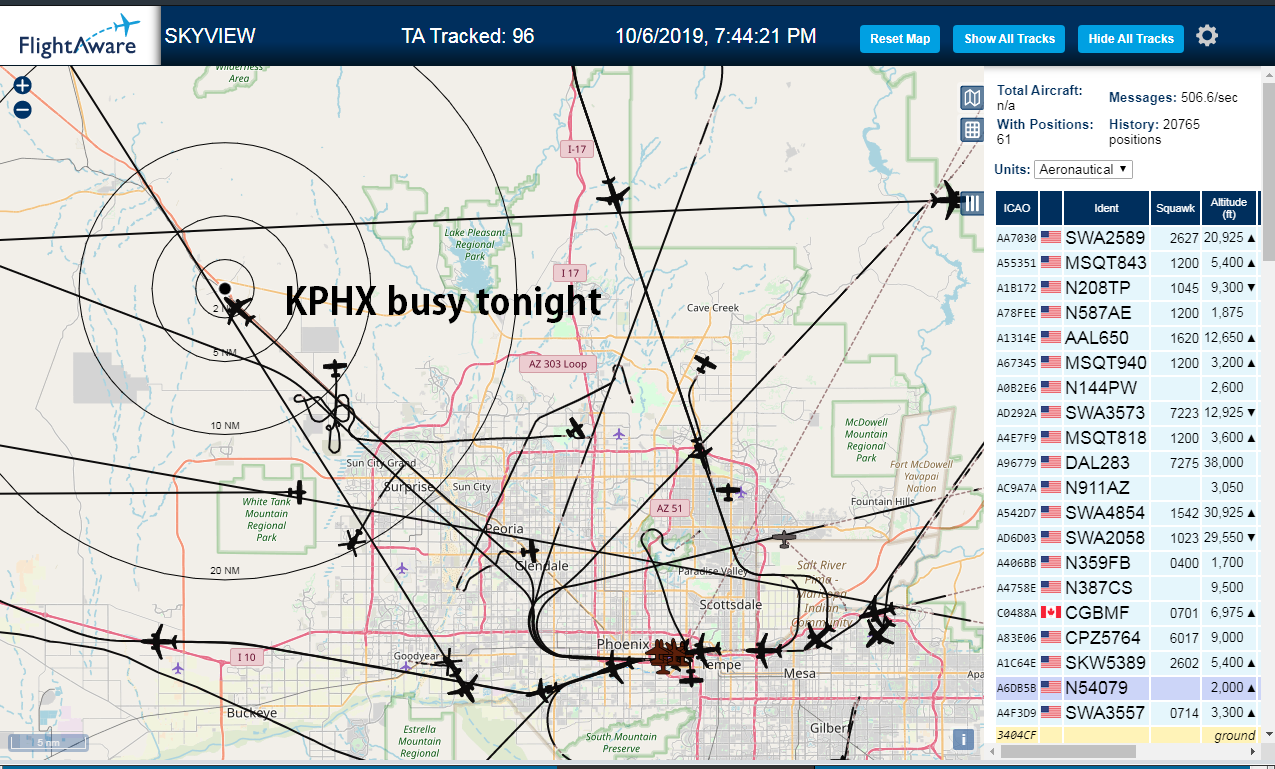Viewport: 1275px width, 769px height.
Task: Click the info icon on the map
Action: pos(963,739)
